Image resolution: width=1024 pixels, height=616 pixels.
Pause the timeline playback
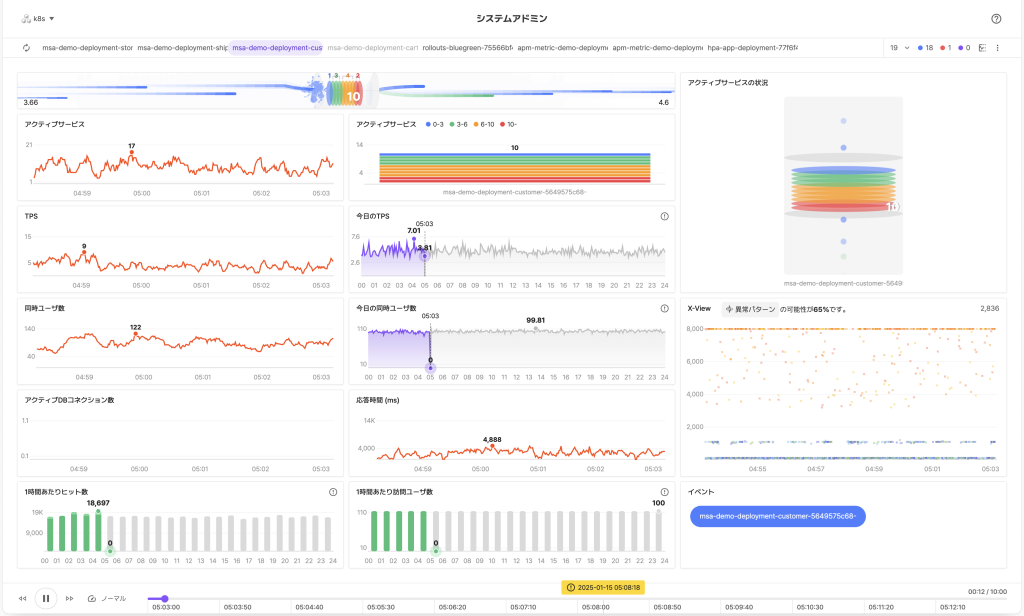point(45,598)
